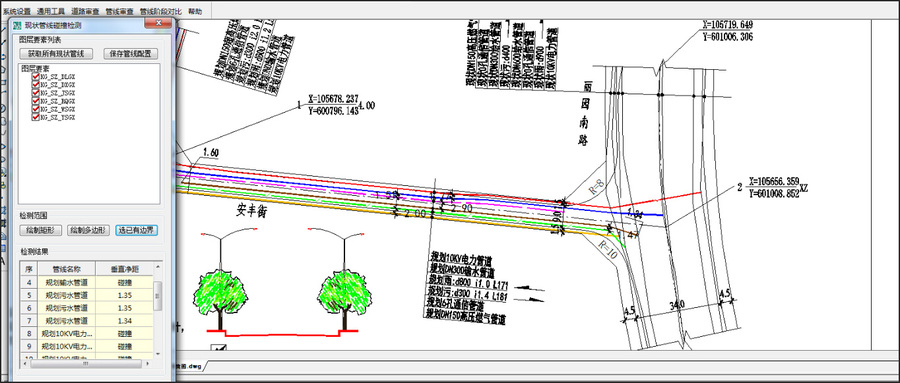Click results table horizontal scrollbar left arrow
The width and height of the screenshot is (900, 383).
click(x=25, y=363)
